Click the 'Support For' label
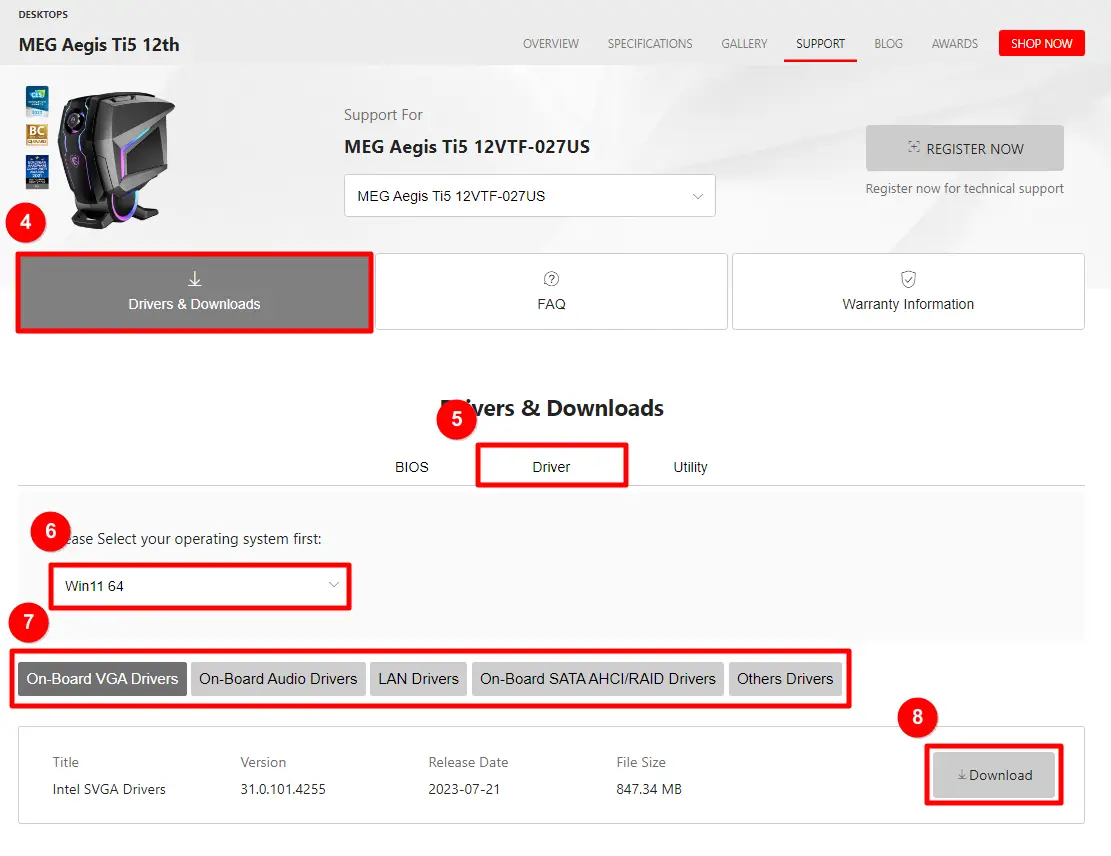This screenshot has width=1111, height=856. click(x=383, y=115)
